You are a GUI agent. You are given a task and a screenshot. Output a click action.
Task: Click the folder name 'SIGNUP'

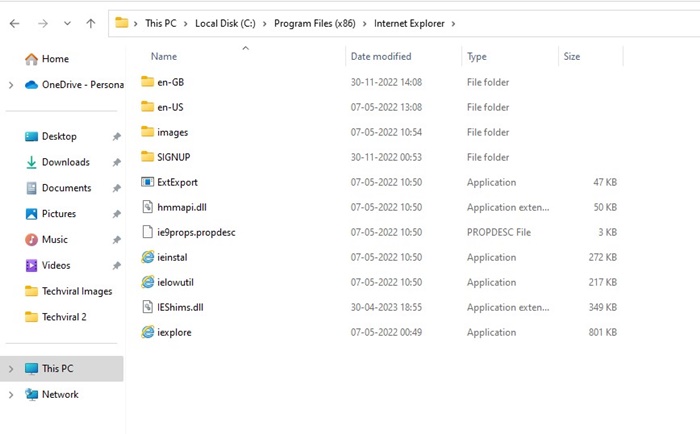(x=174, y=157)
